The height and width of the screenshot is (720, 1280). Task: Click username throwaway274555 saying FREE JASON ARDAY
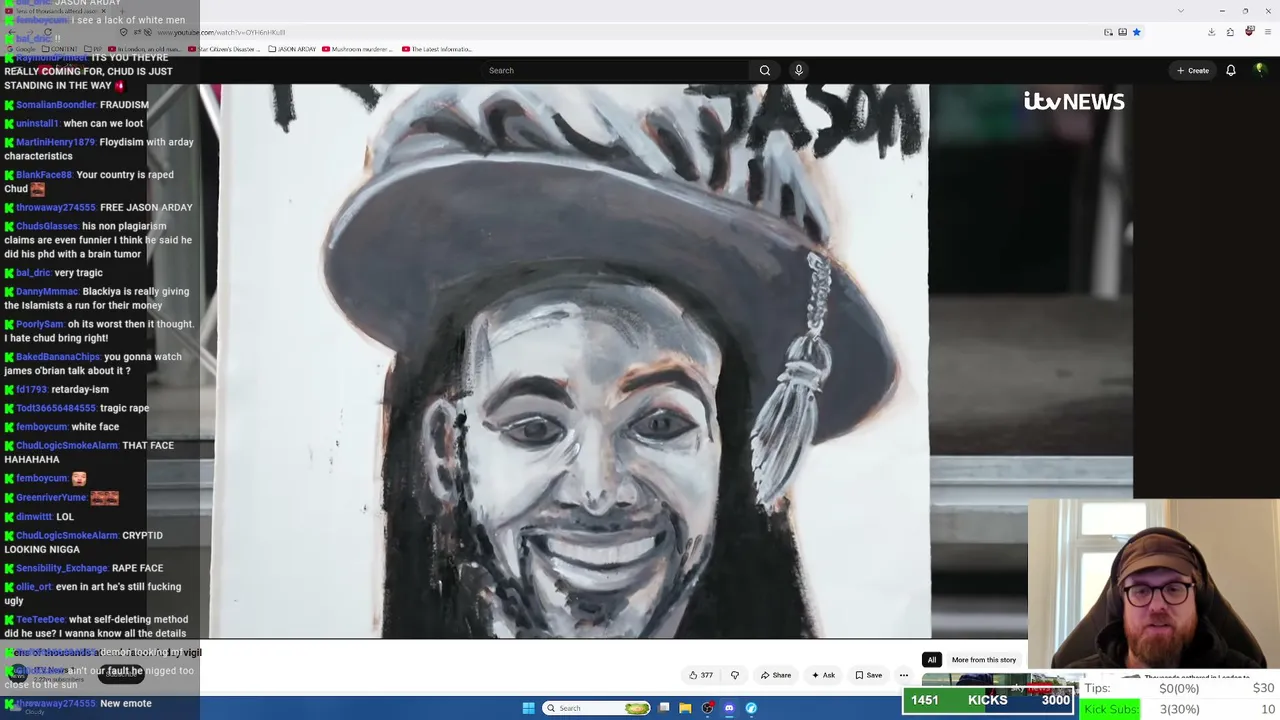point(55,207)
